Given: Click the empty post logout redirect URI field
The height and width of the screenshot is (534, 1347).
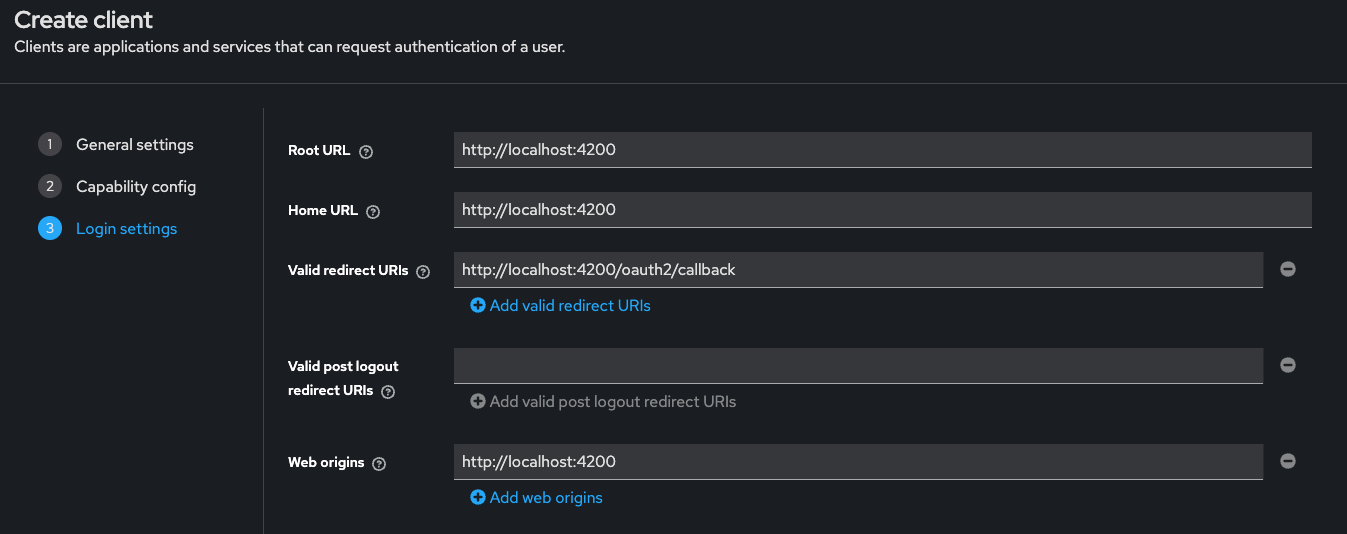Looking at the screenshot, I should tap(858, 366).
